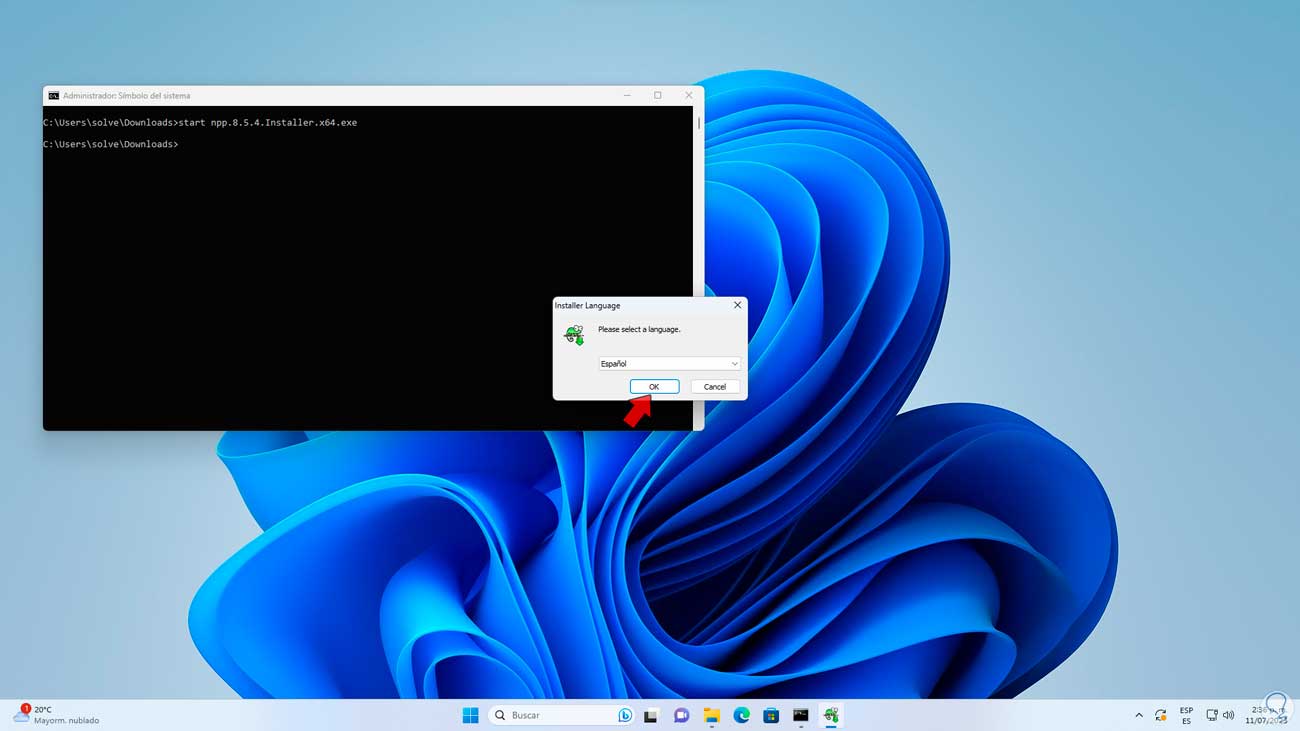This screenshot has width=1300, height=731.
Task: Open File Explorer from the taskbar
Action: click(x=711, y=715)
